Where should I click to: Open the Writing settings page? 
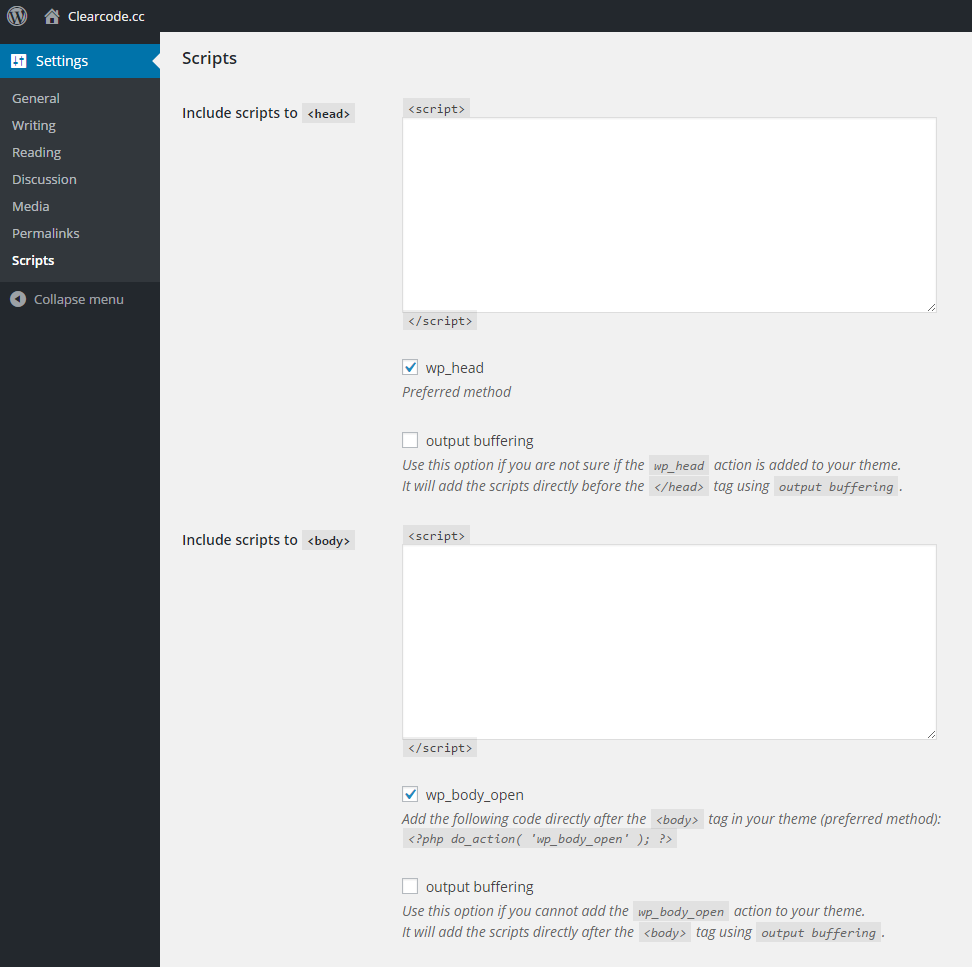click(x=34, y=125)
